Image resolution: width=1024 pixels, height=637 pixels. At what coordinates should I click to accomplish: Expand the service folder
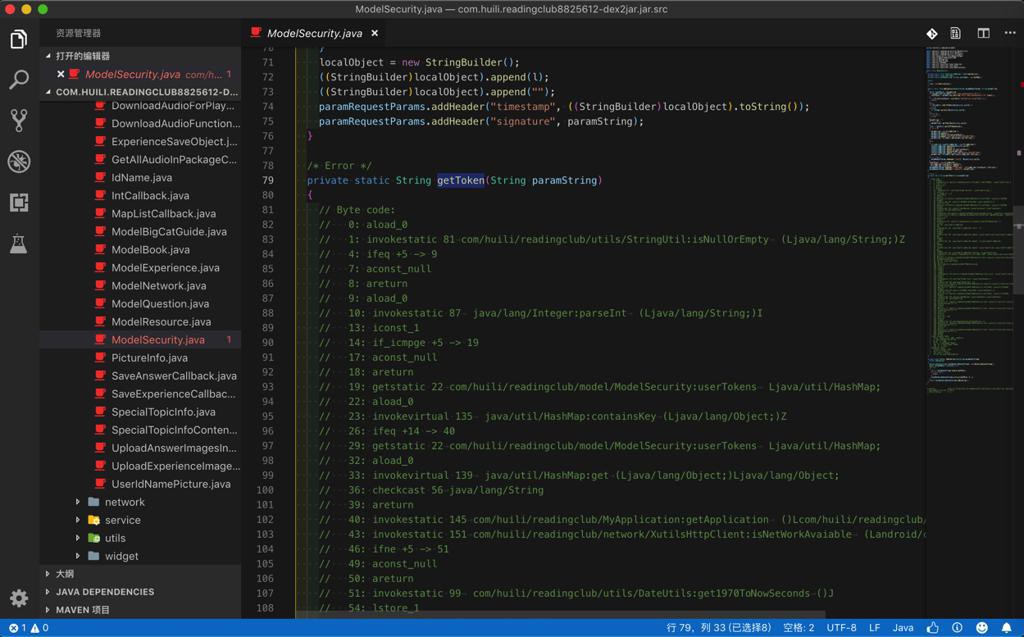click(x=140, y=520)
